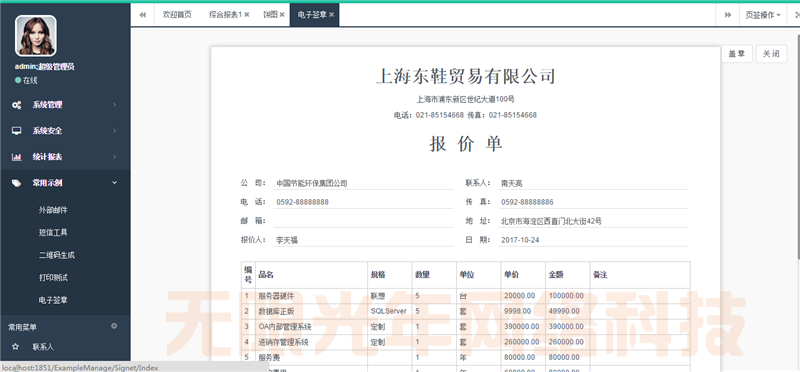Click the SQLServer 规格 cell
The width and height of the screenshot is (800, 372).
coord(390,311)
